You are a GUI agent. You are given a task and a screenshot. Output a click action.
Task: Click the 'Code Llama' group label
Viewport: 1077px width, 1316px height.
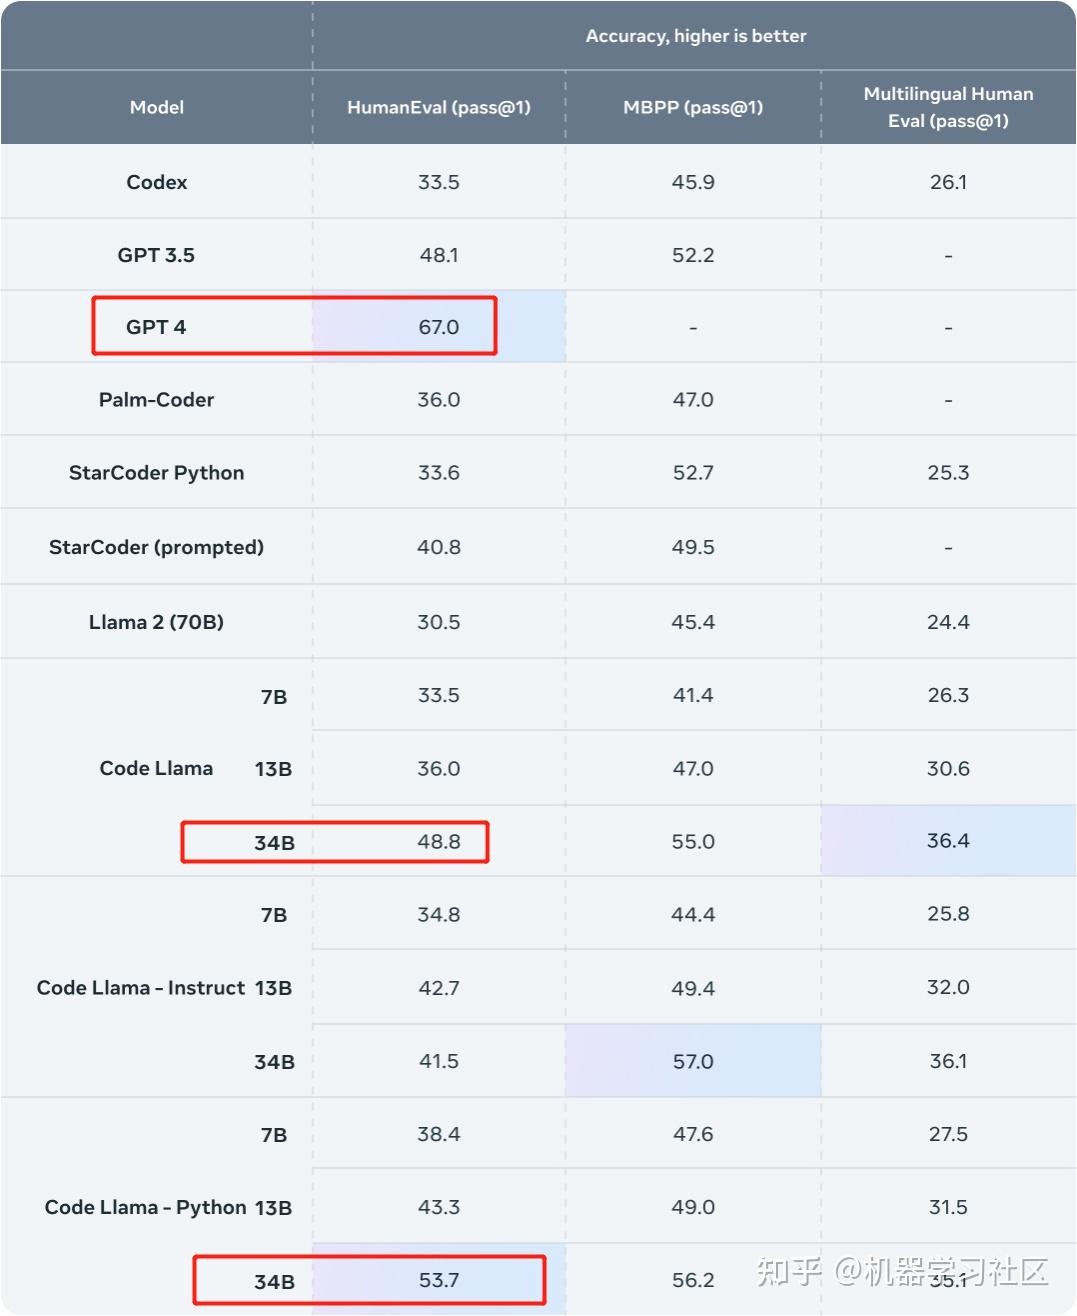tap(157, 768)
